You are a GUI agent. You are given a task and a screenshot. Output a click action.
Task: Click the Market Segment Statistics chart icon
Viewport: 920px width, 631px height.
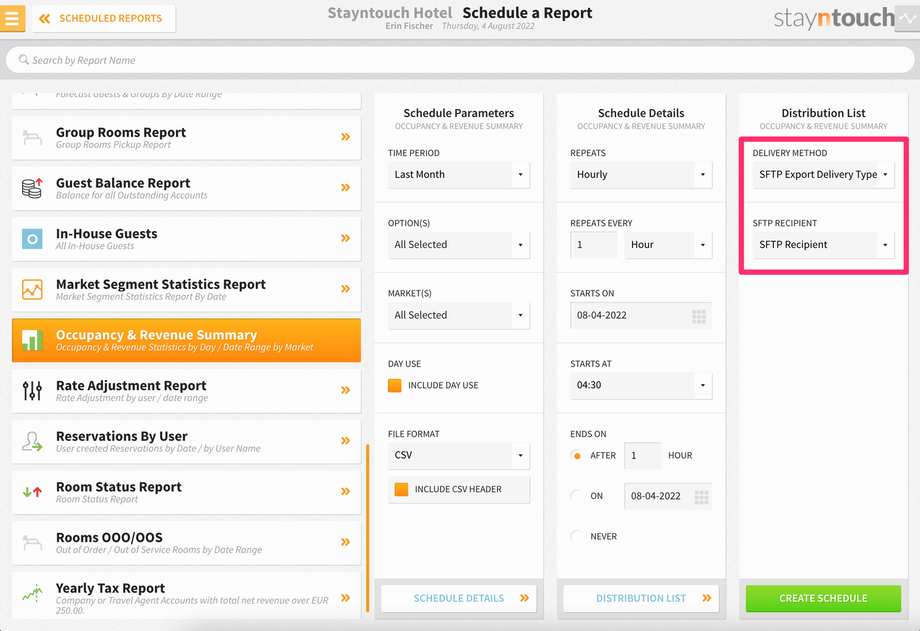(32, 289)
